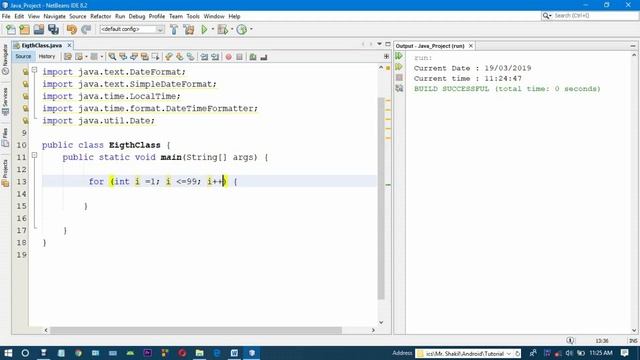The image size is (640, 360).
Task: Expand the Run Project dropdown arrow
Action: 212,29
